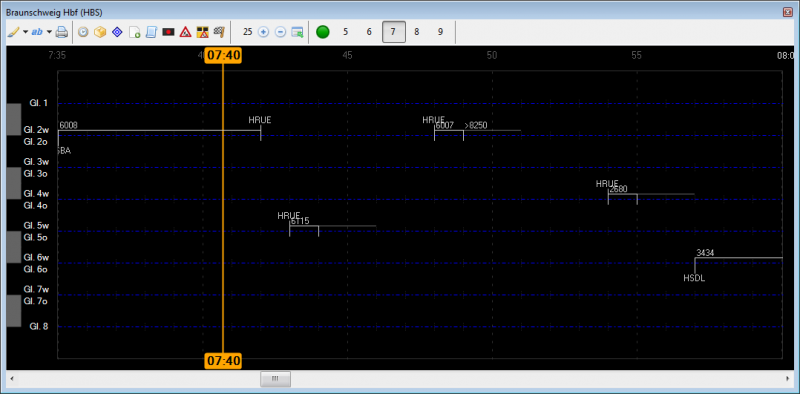Click the 55 minute timeline label
Screen dimensions: 800x394
(x=636, y=55)
